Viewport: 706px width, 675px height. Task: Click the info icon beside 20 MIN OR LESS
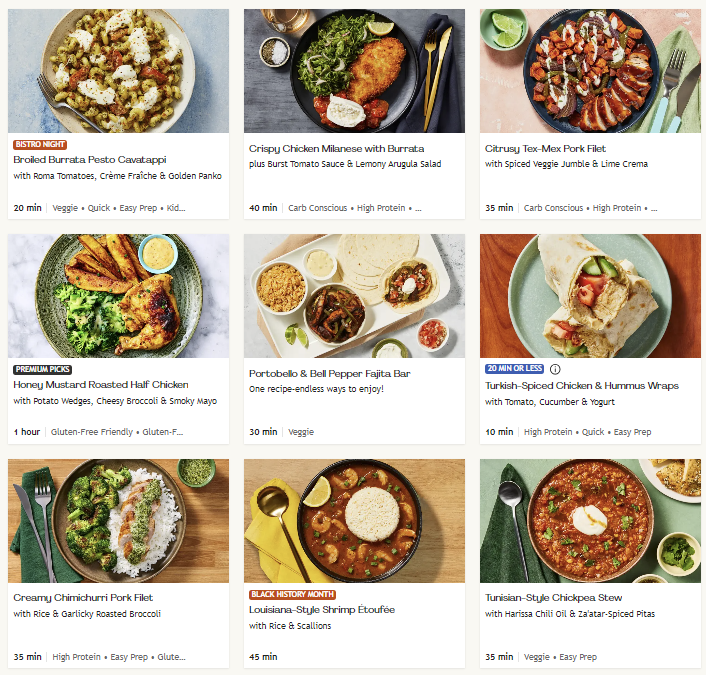point(556,369)
